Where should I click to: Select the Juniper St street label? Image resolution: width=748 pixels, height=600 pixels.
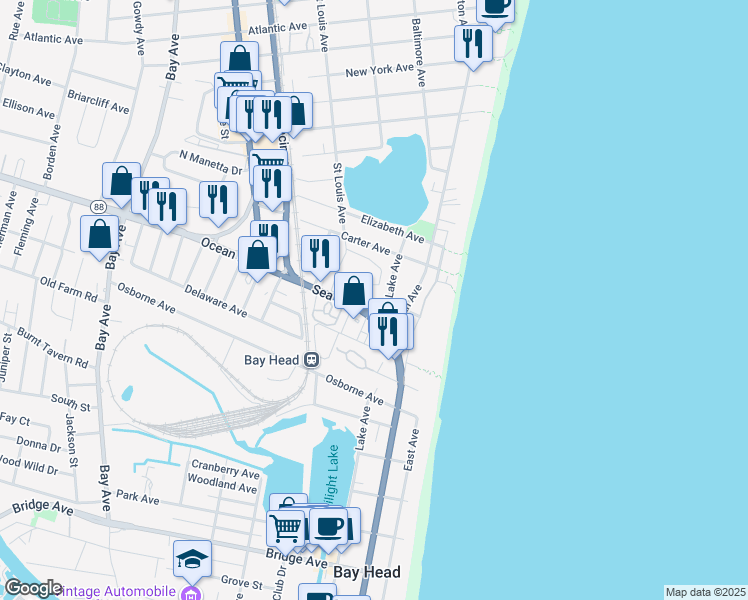[x=5, y=358]
